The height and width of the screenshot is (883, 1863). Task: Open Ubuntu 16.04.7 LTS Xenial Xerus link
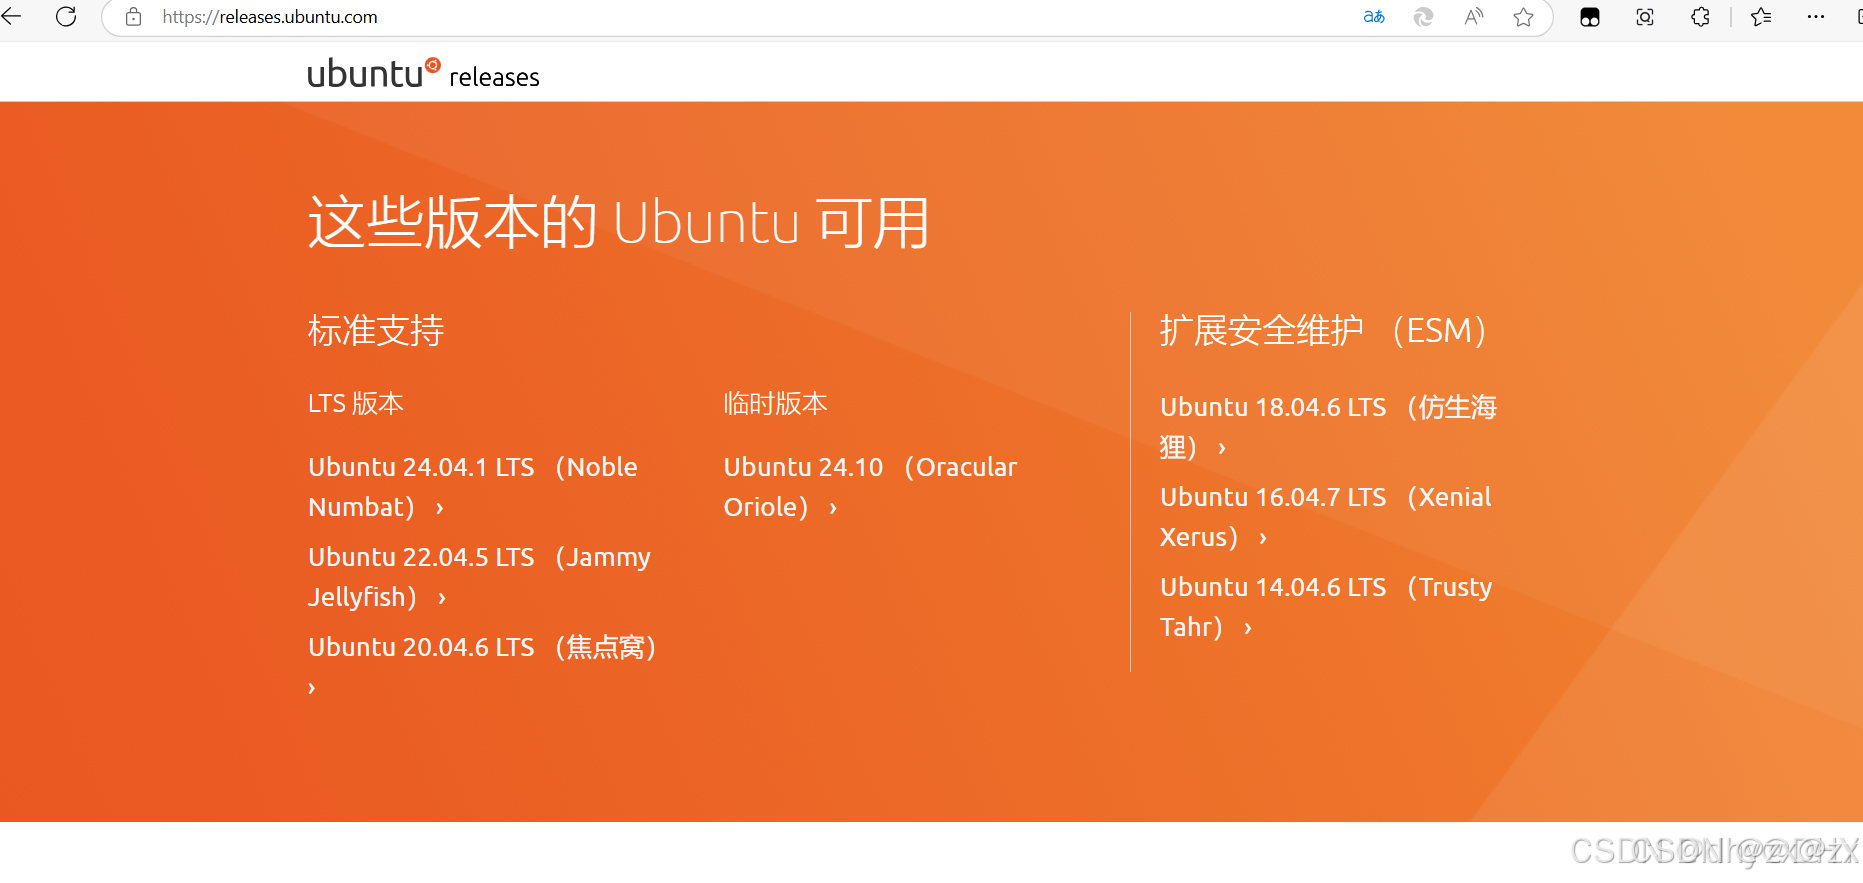[1326, 517]
